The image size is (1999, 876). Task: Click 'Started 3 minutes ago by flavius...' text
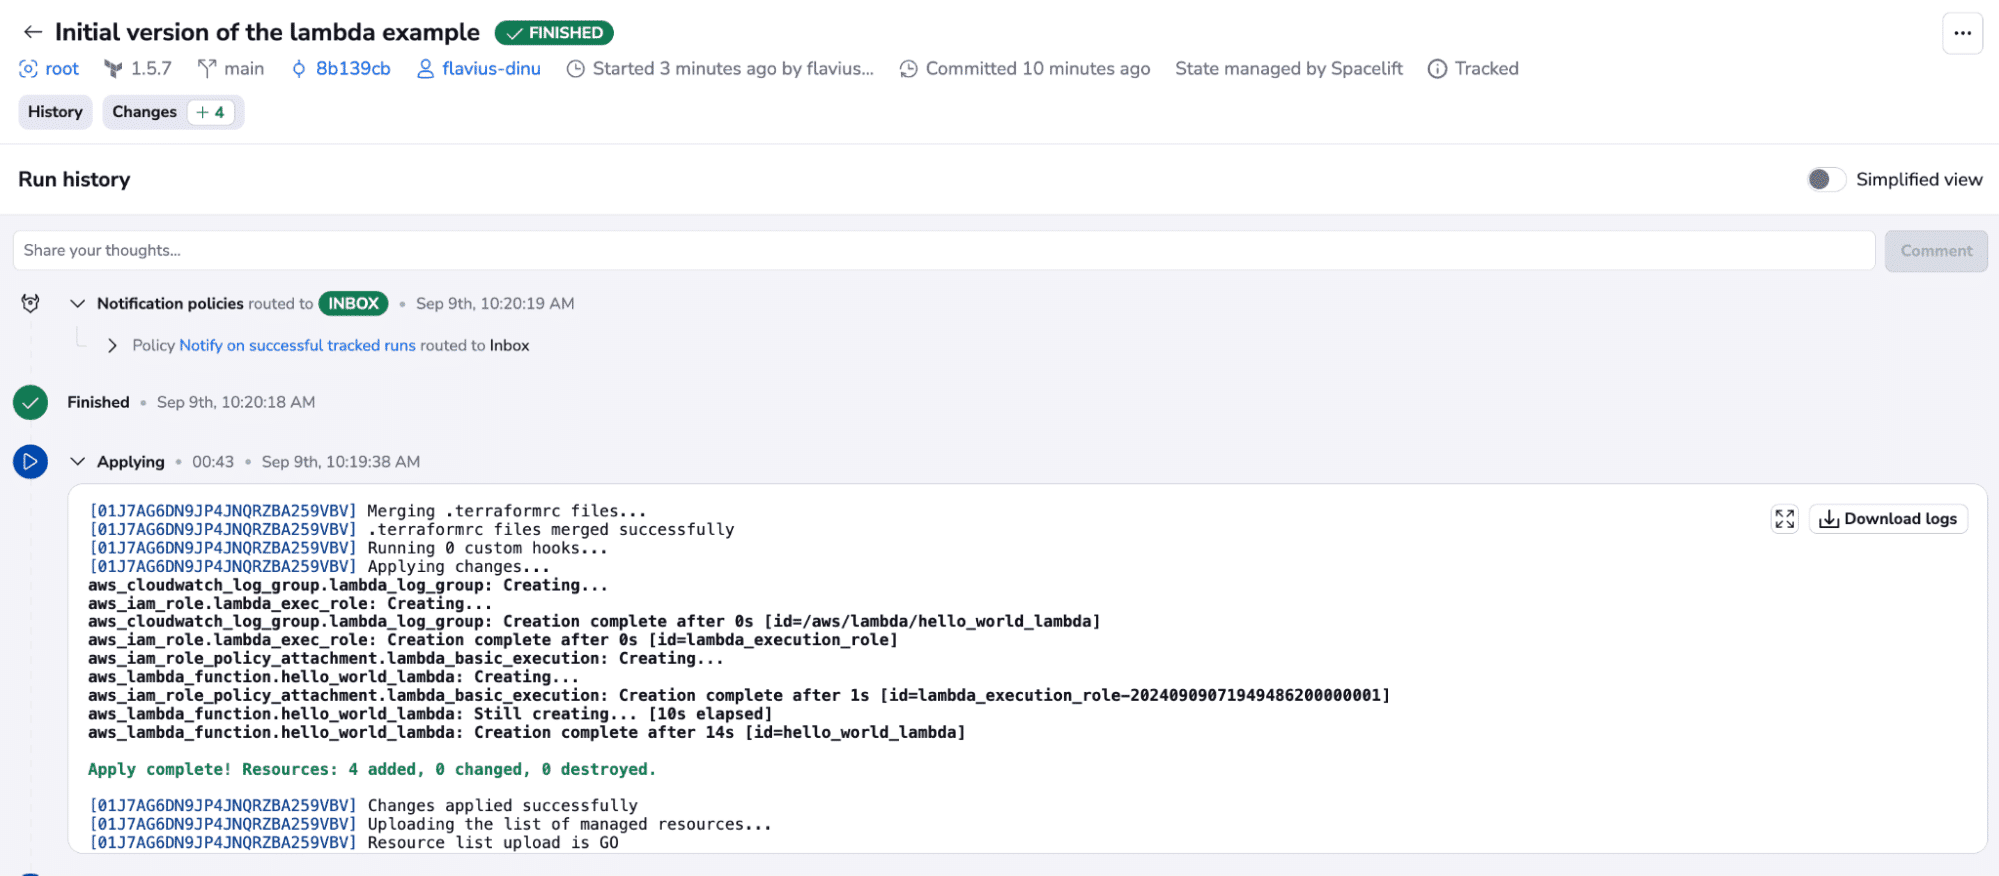pyautogui.click(x=733, y=69)
